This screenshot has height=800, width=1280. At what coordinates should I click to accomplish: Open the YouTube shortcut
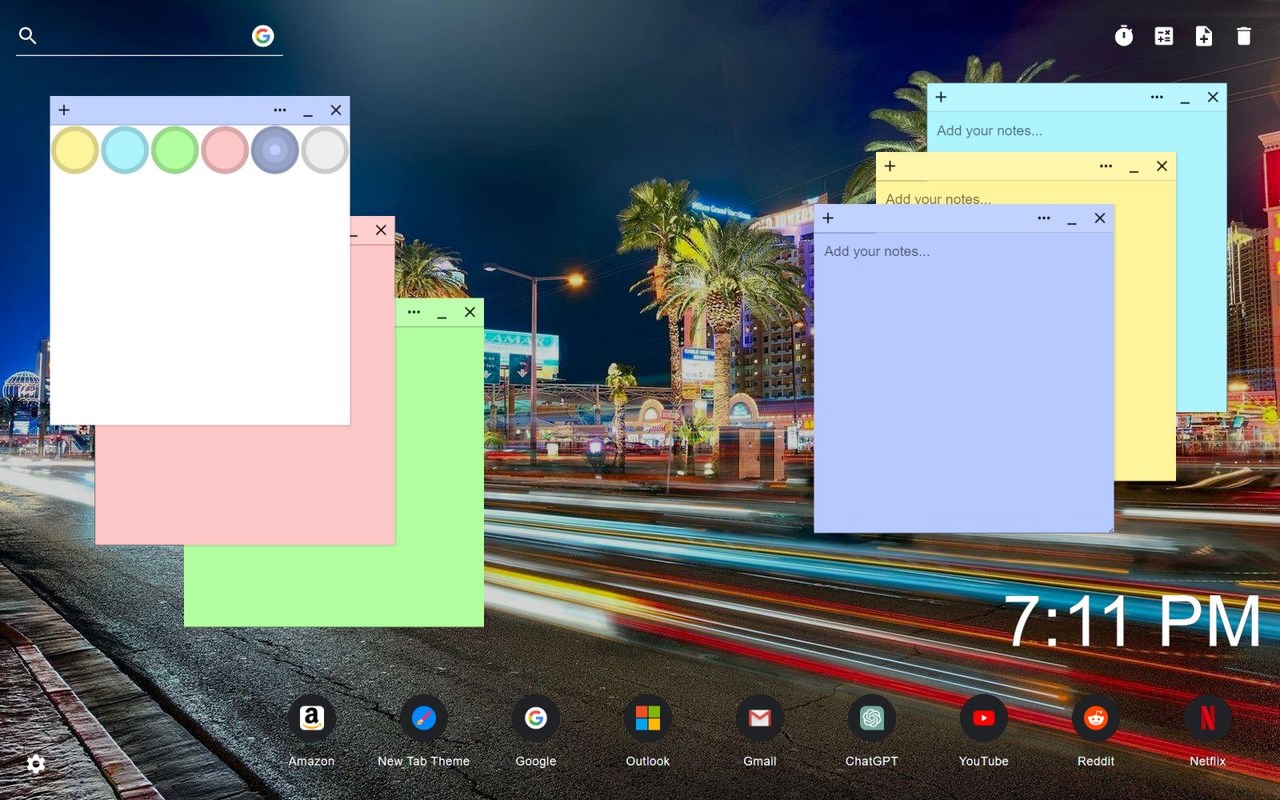coord(984,718)
